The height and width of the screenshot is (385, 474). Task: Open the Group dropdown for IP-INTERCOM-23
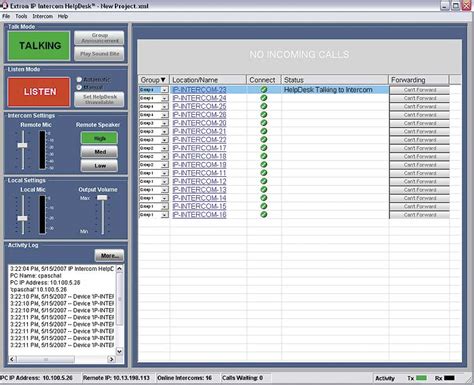click(164, 90)
